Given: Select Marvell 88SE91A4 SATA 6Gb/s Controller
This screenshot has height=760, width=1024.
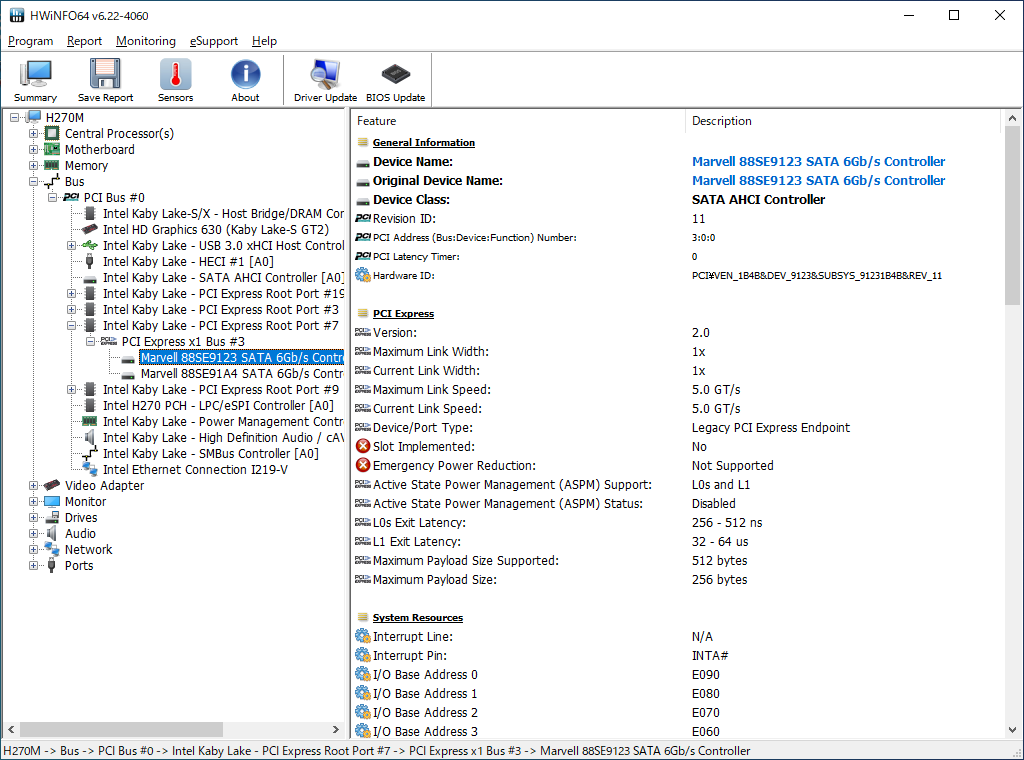Looking at the screenshot, I should (x=242, y=373).
